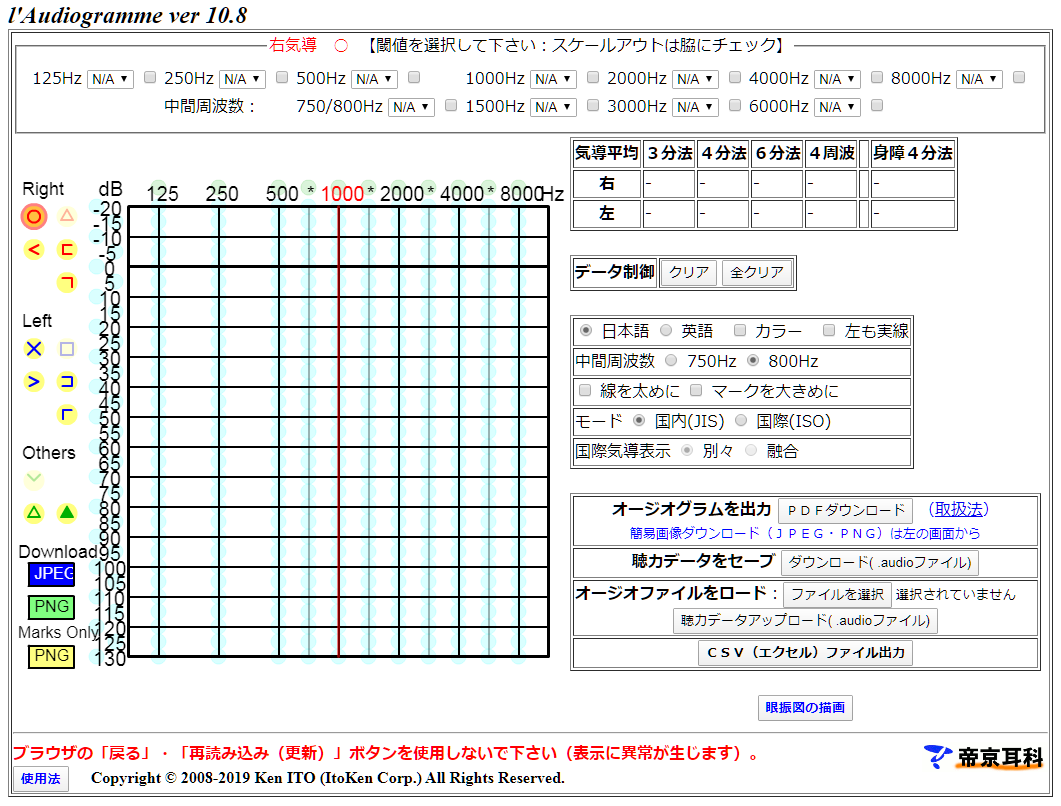
Task: Click the 3分法 column header
Action: 669,154
